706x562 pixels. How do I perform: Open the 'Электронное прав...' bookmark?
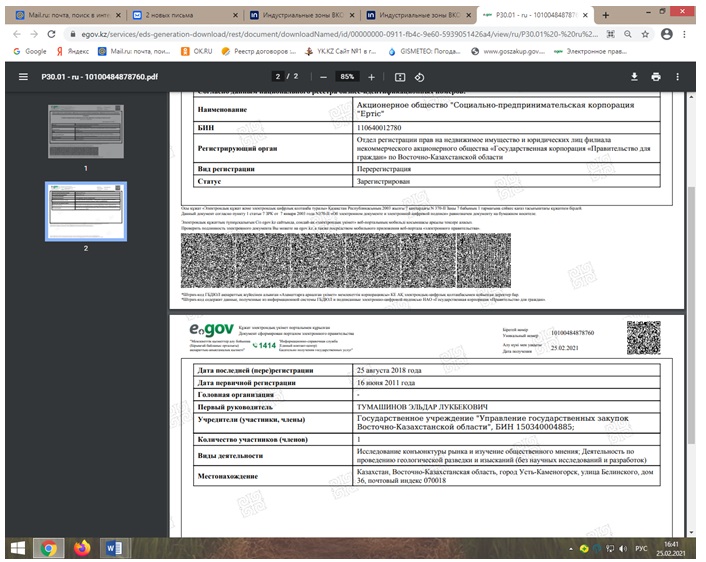pyautogui.click(x=590, y=52)
